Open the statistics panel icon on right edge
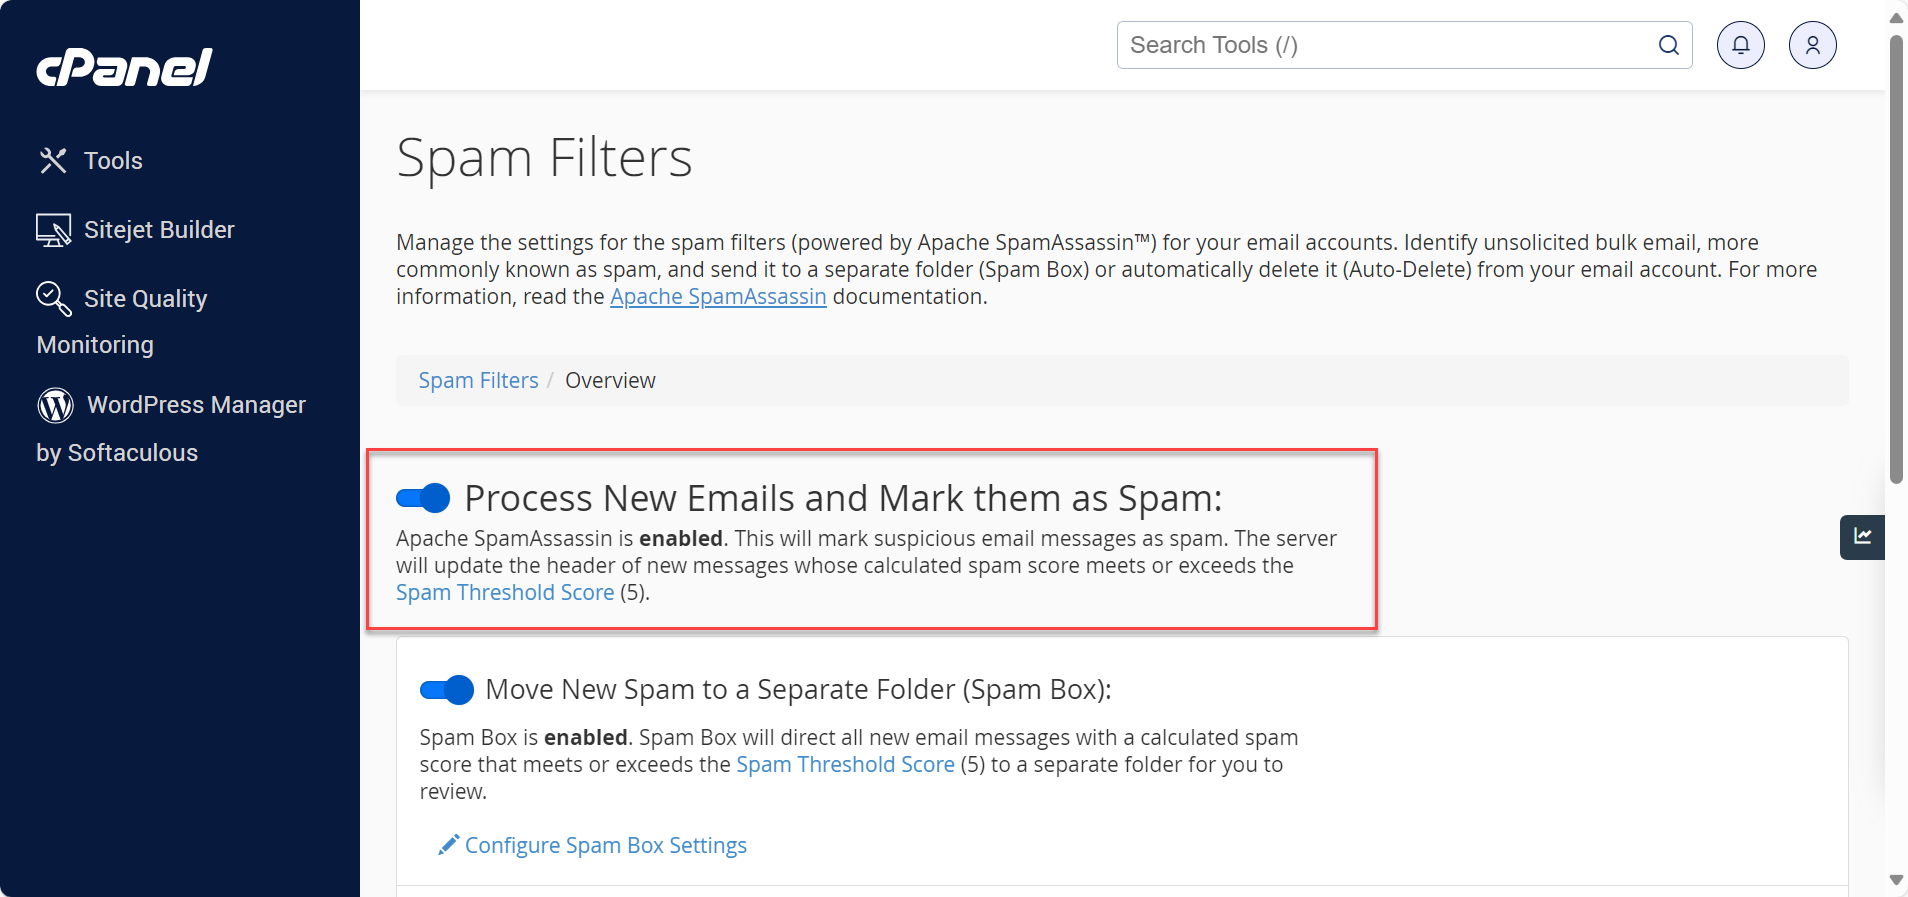 (1863, 537)
